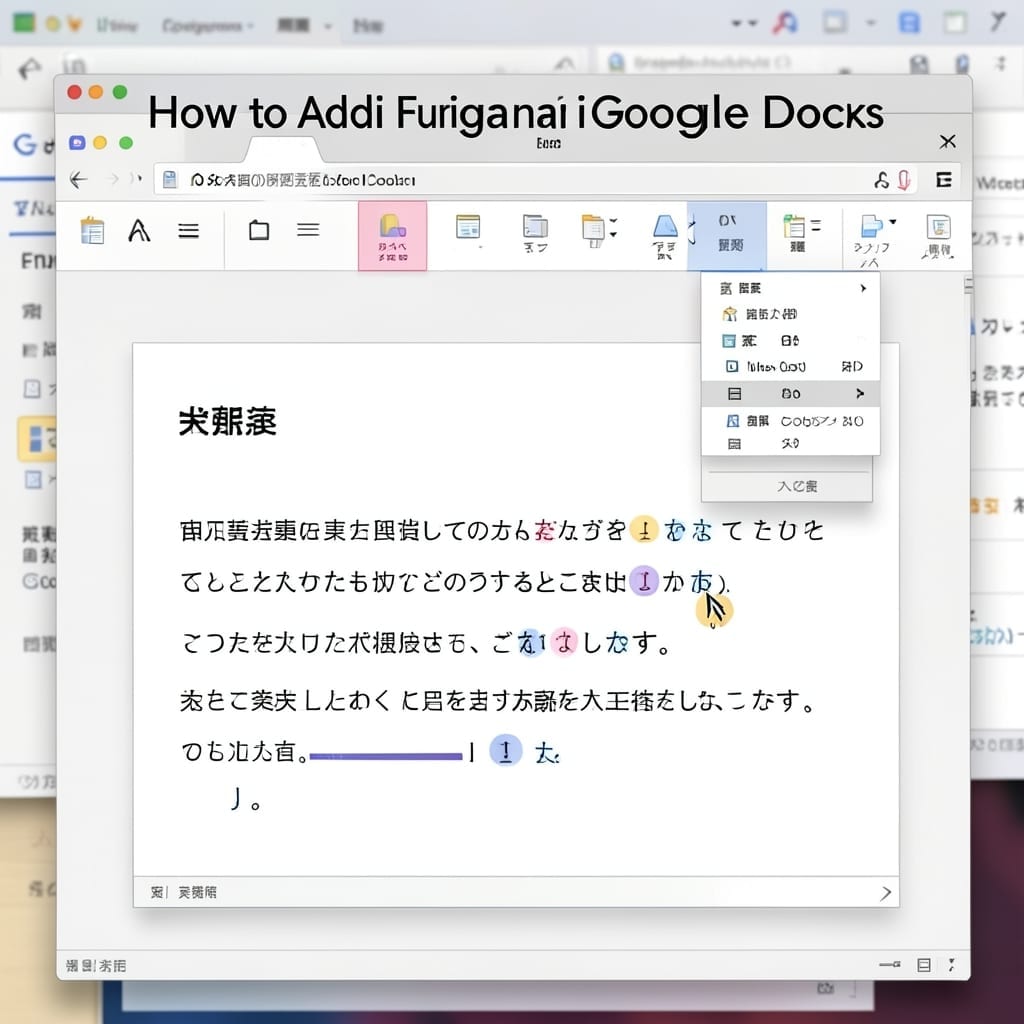Click the blue save icon in background top bar
The image size is (1024, 1024).
(909, 23)
